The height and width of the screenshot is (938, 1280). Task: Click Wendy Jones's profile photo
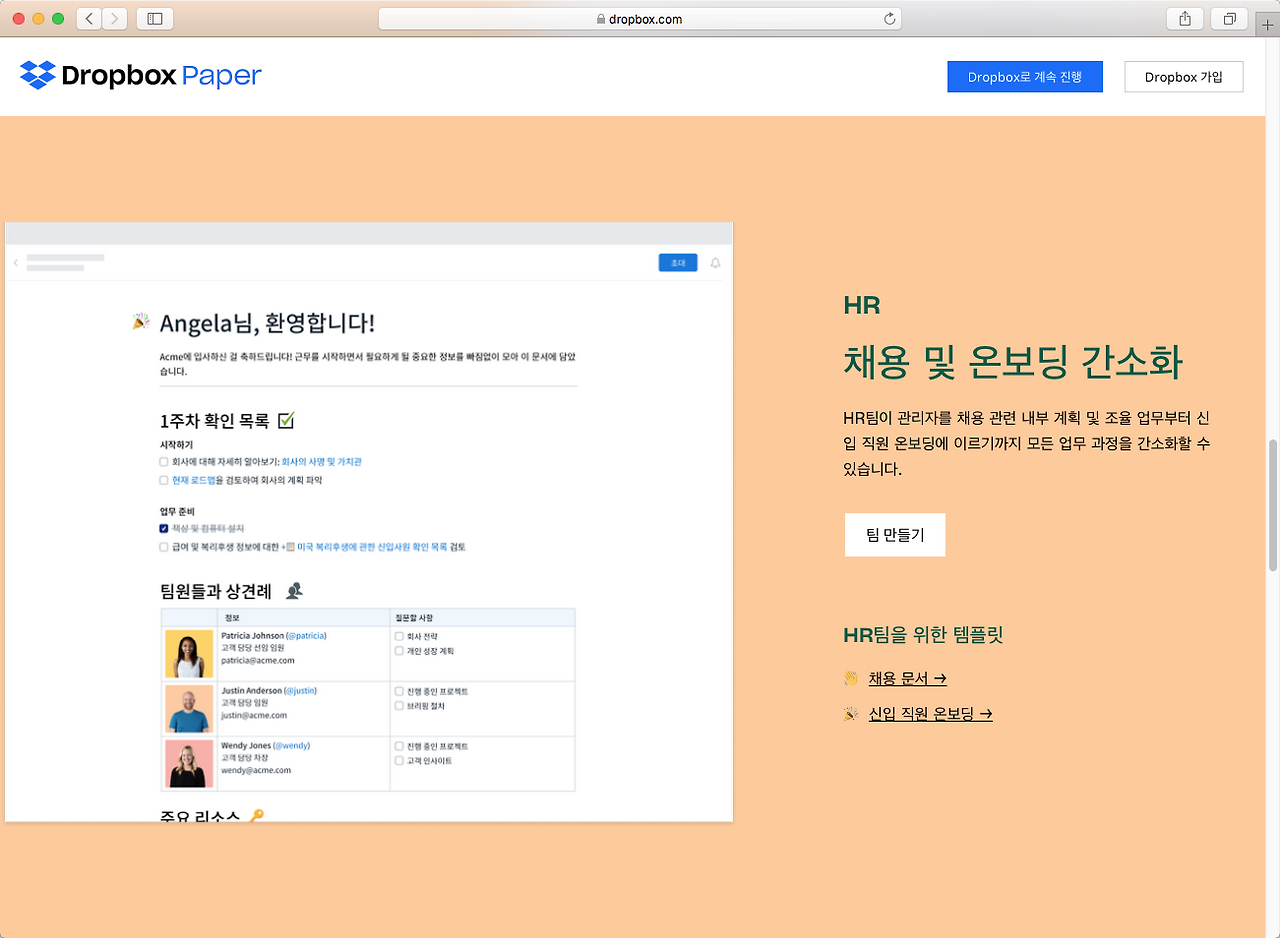click(189, 764)
